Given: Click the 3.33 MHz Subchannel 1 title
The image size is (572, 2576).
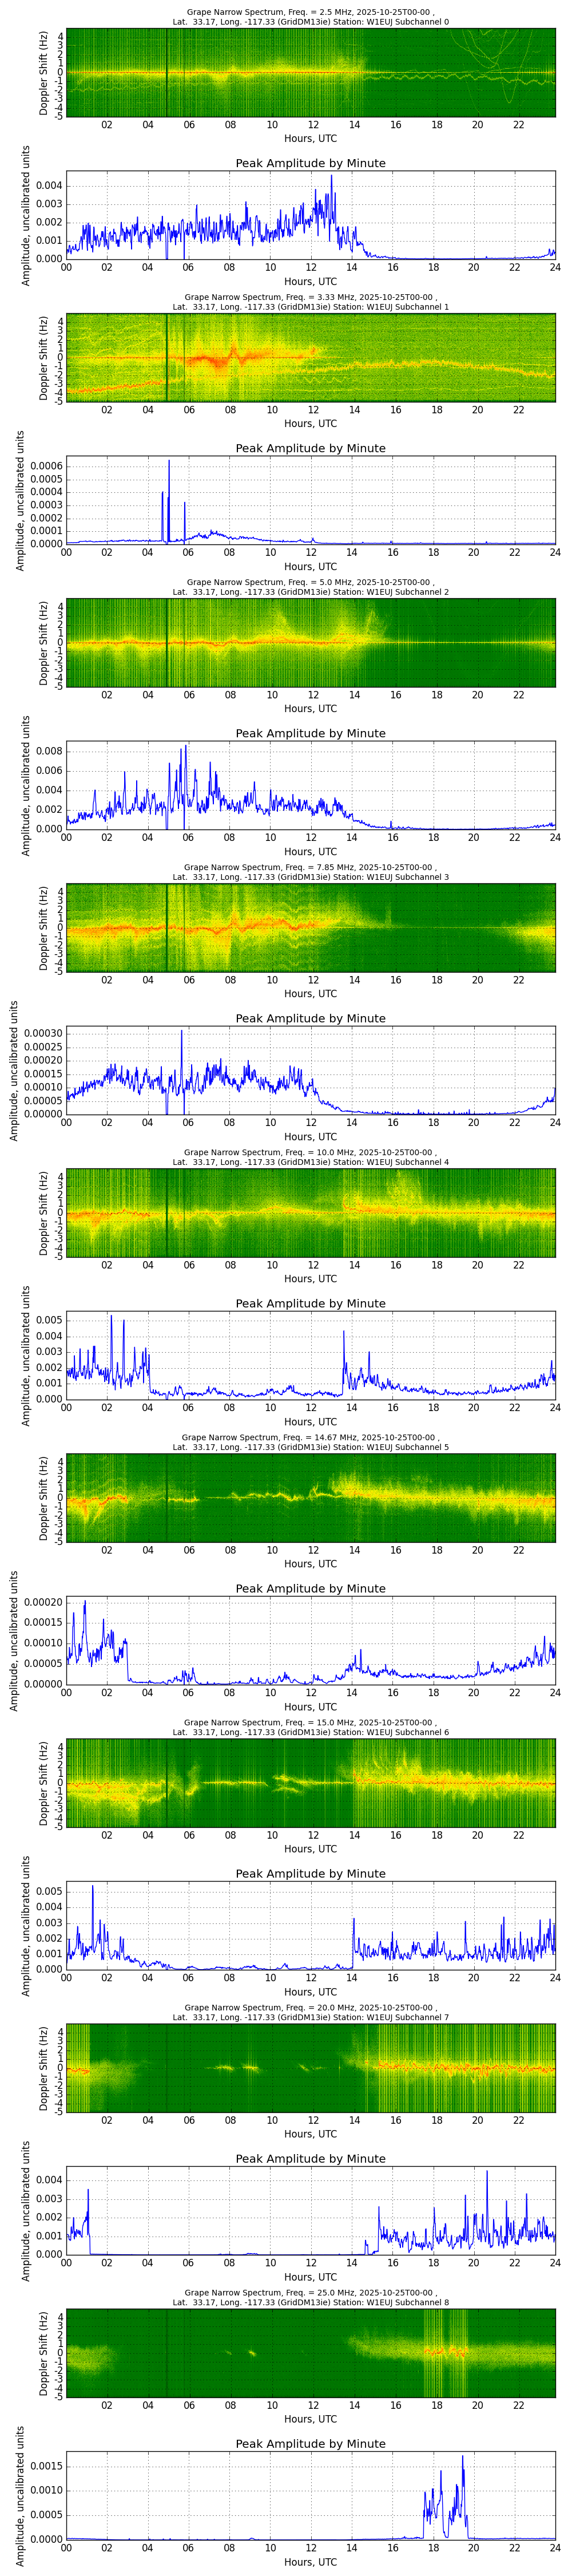Looking at the screenshot, I should coord(310,302).
